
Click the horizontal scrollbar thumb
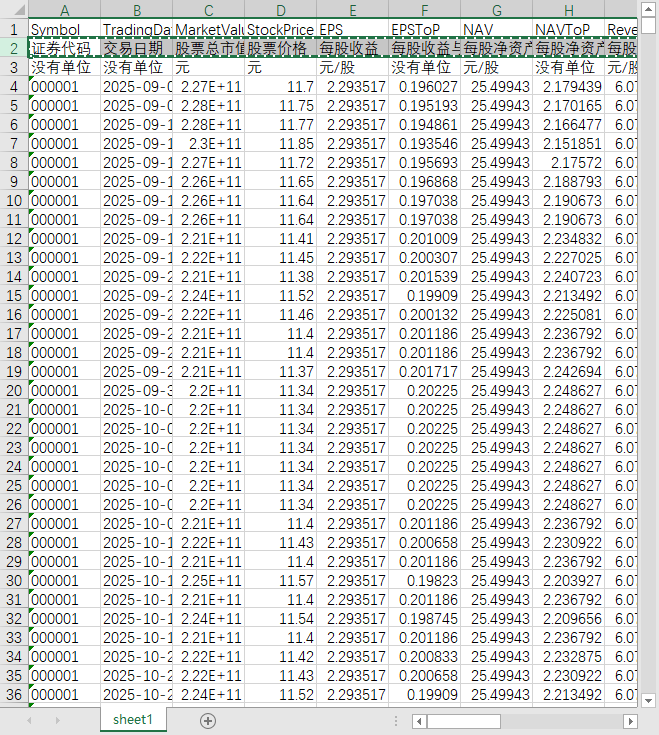(464, 721)
